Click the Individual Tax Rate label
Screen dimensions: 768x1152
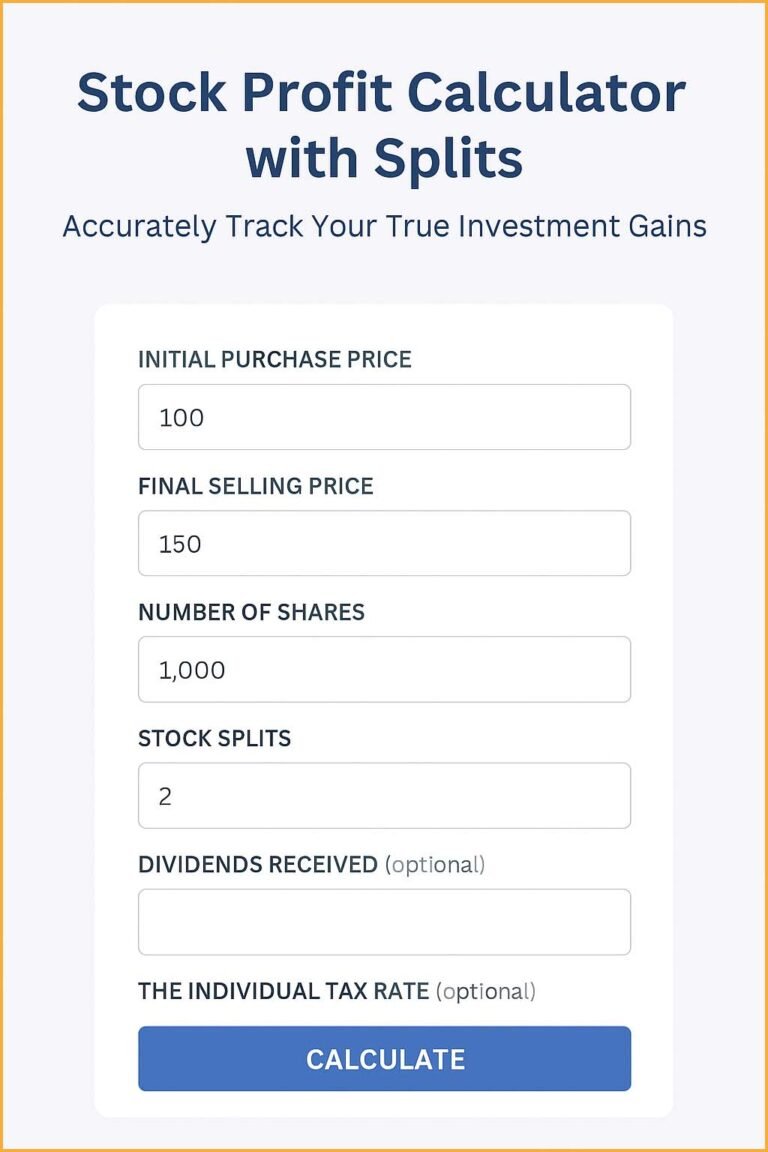point(336,990)
